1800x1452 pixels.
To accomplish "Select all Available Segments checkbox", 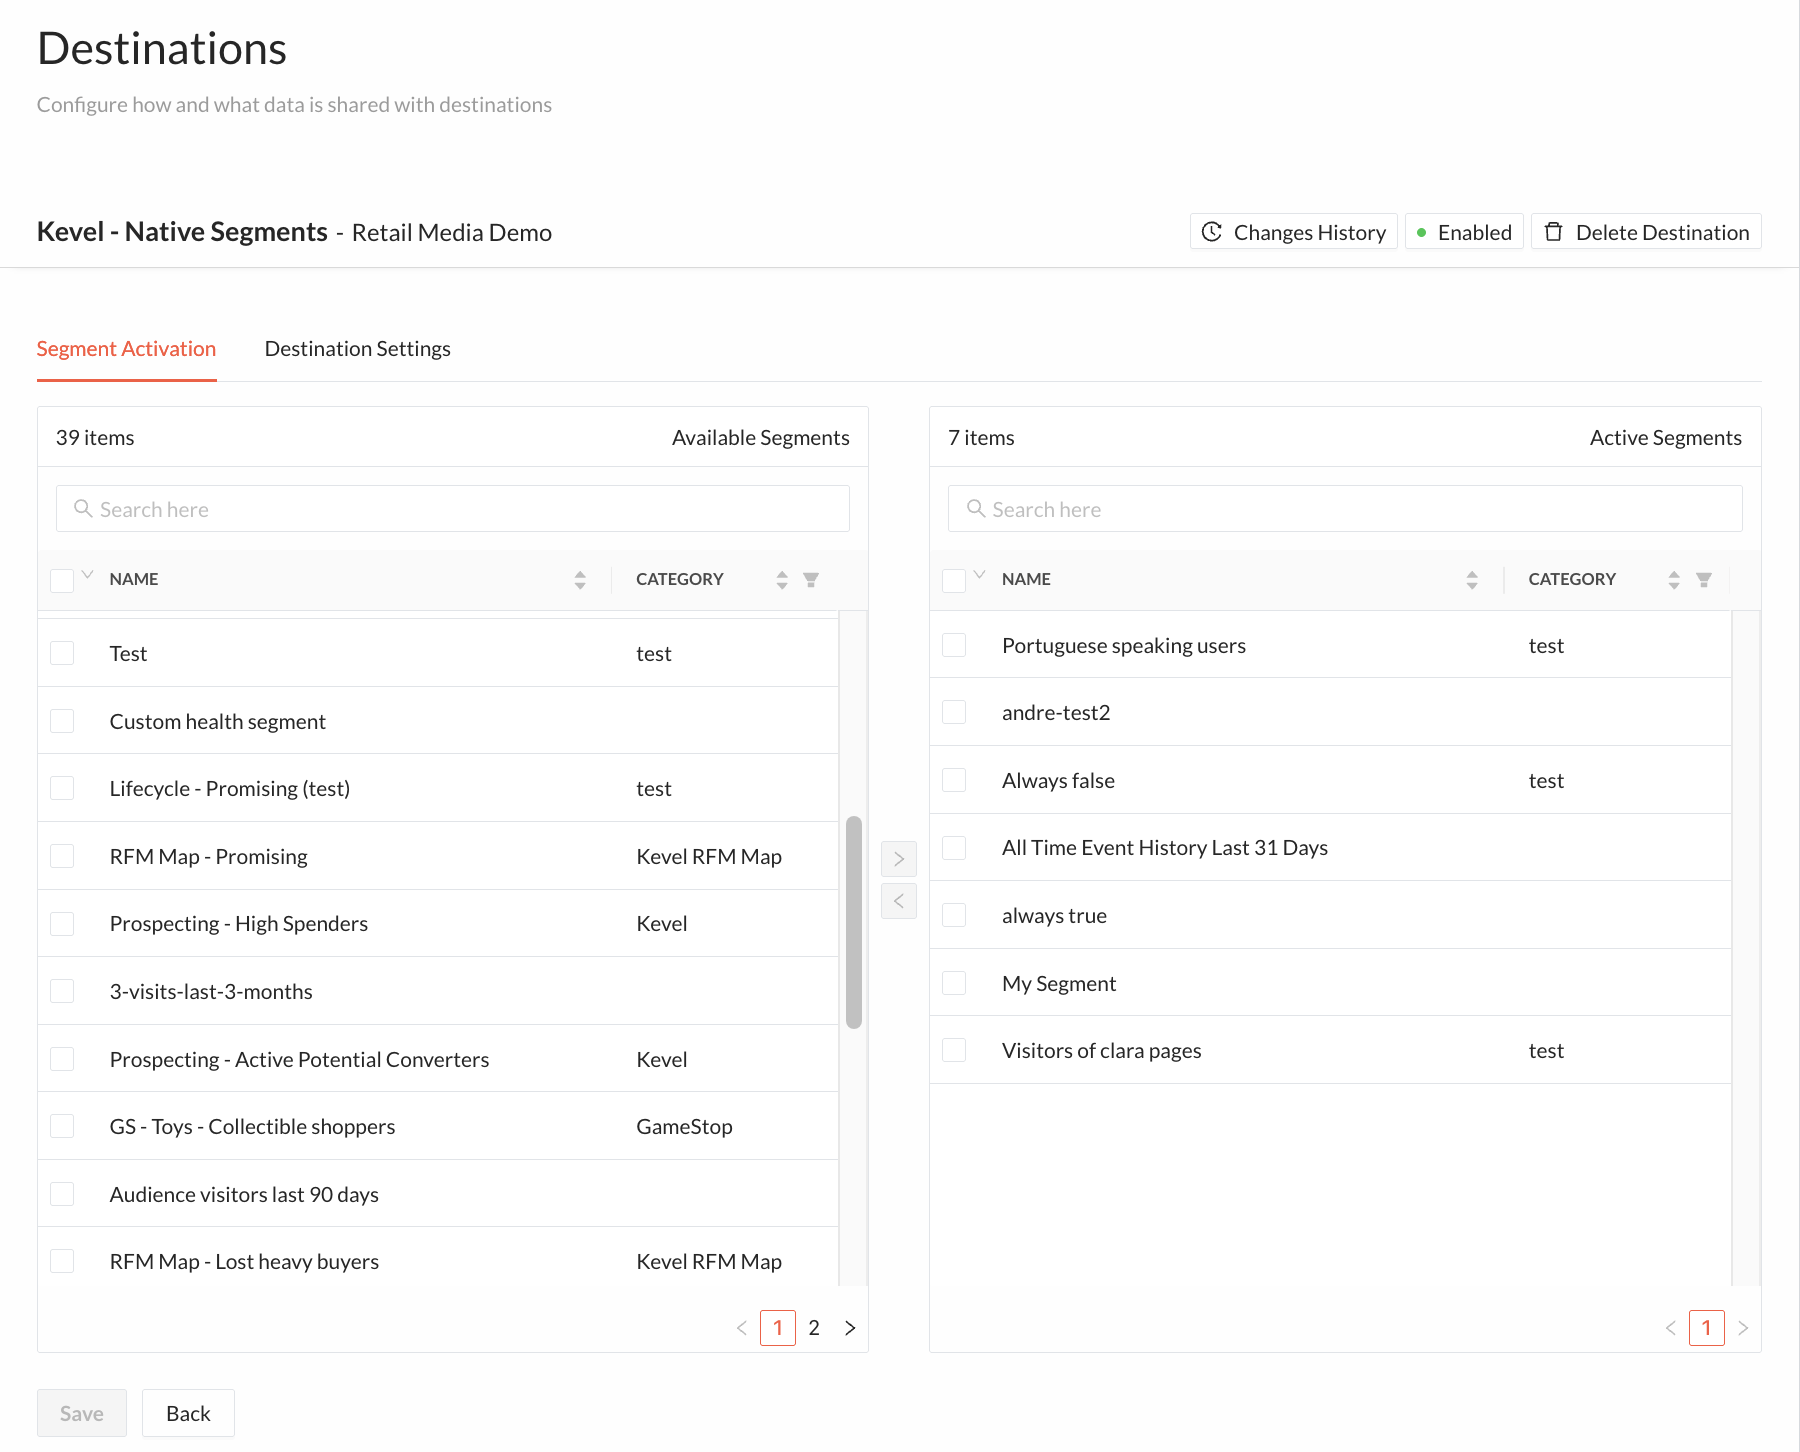I will 62,580.
